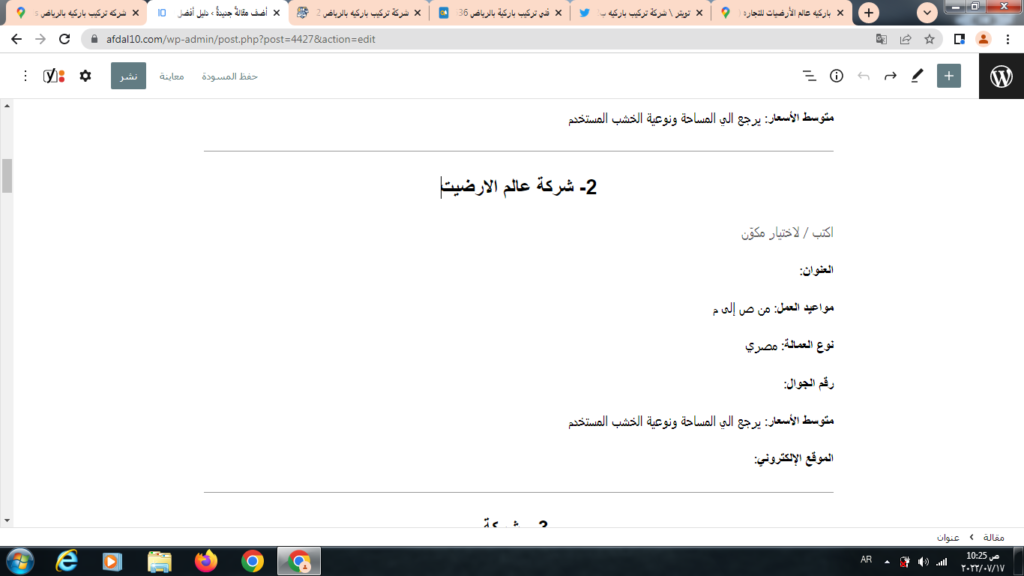Open a new browser tab
This screenshot has height=576, width=1024.
coord(869,13)
